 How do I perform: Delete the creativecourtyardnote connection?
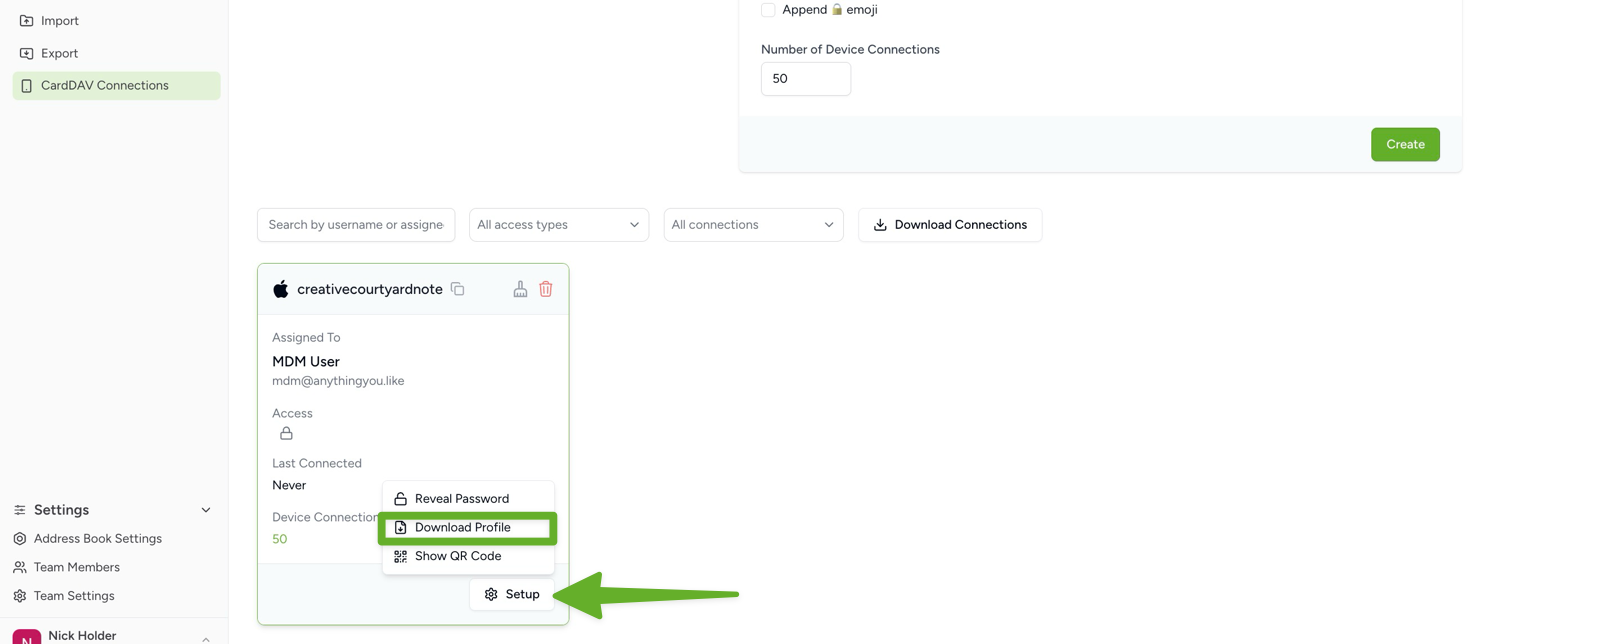click(546, 289)
